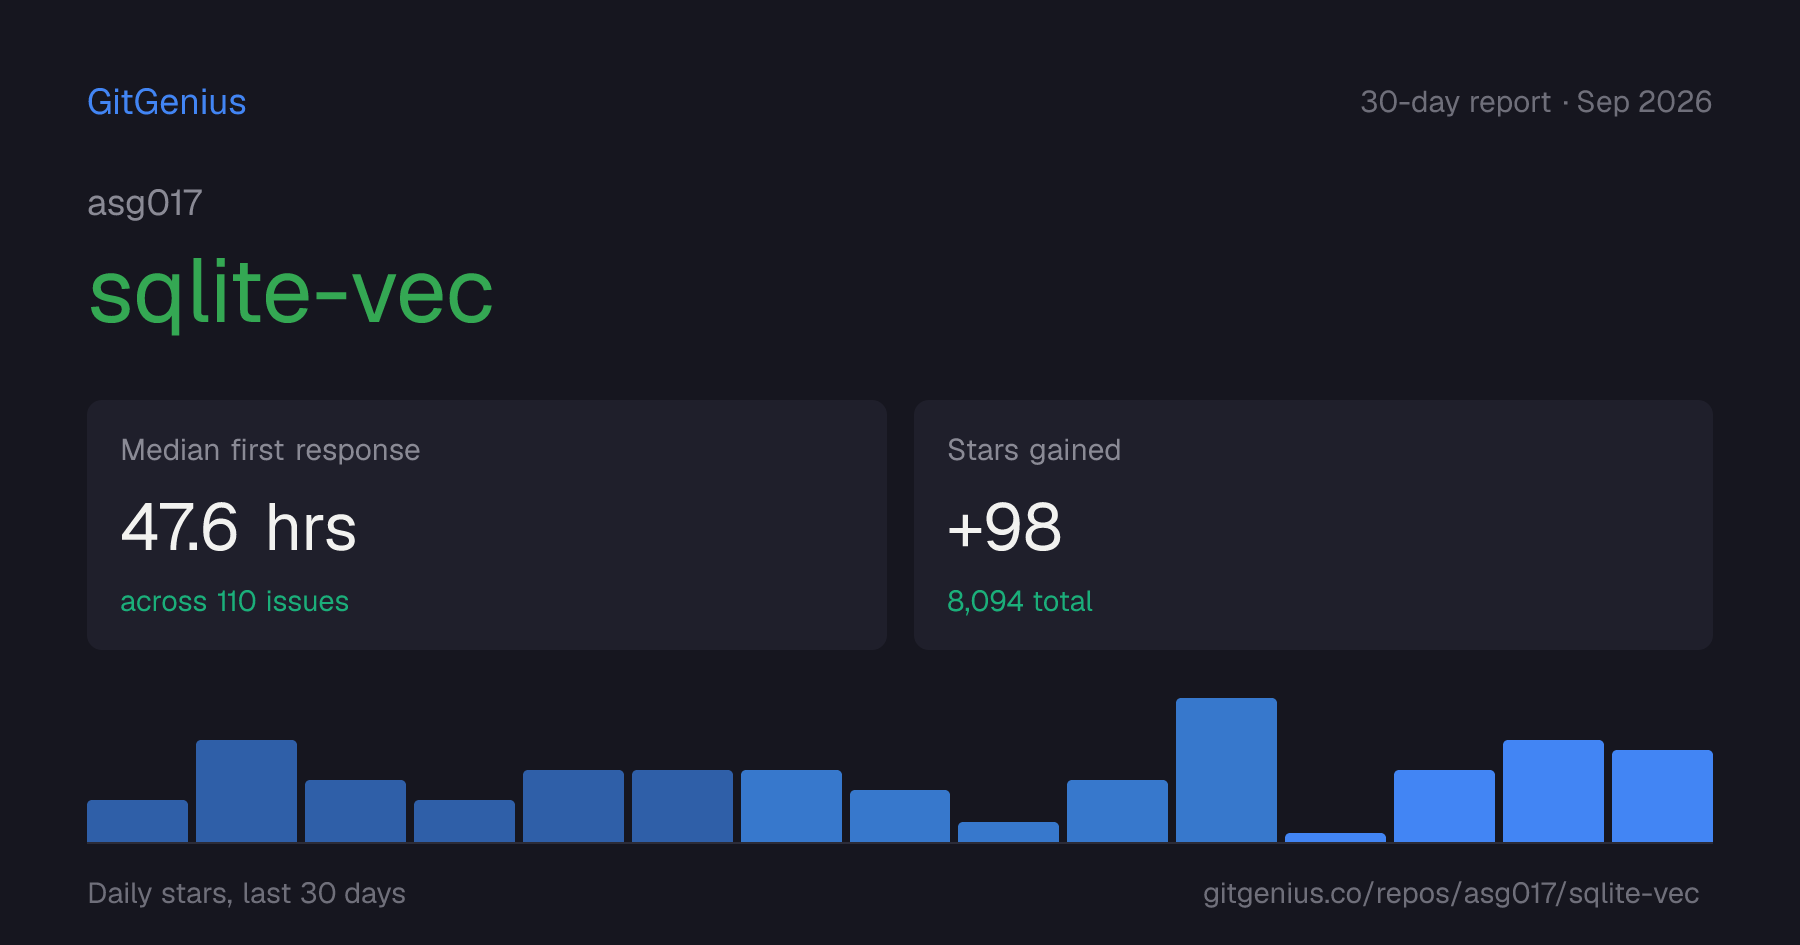This screenshot has height=945, width=1800.
Task: Click the tallest bar in the chart
Action: tap(1226, 770)
